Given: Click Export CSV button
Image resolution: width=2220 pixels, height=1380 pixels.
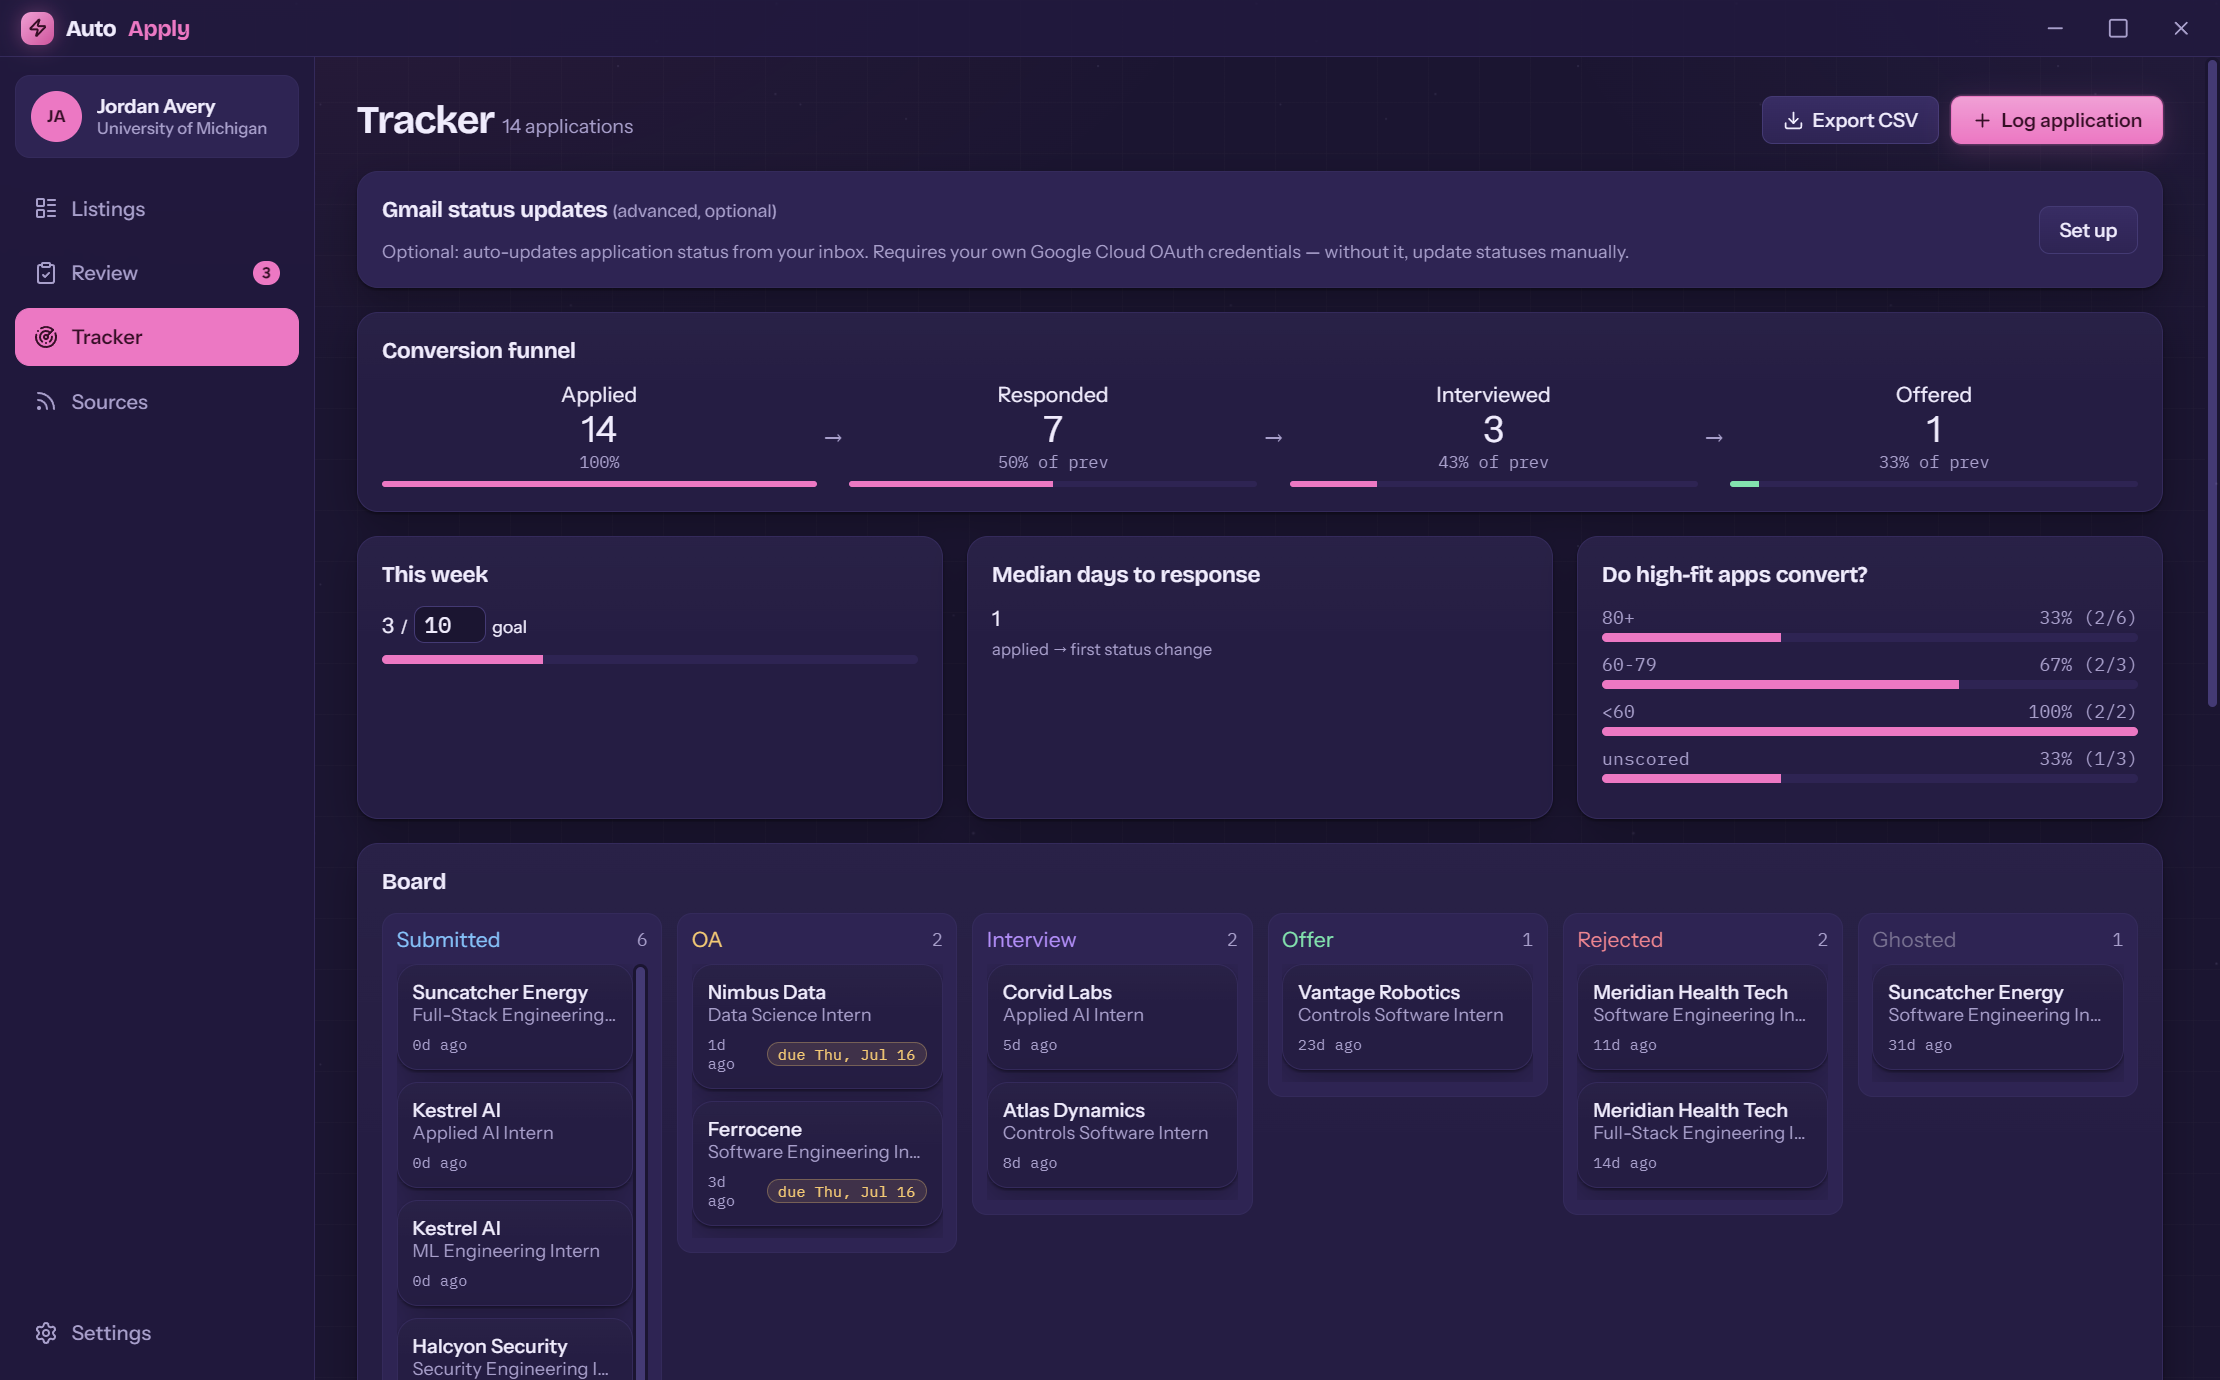Looking at the screenshot, I should 1850,120.
